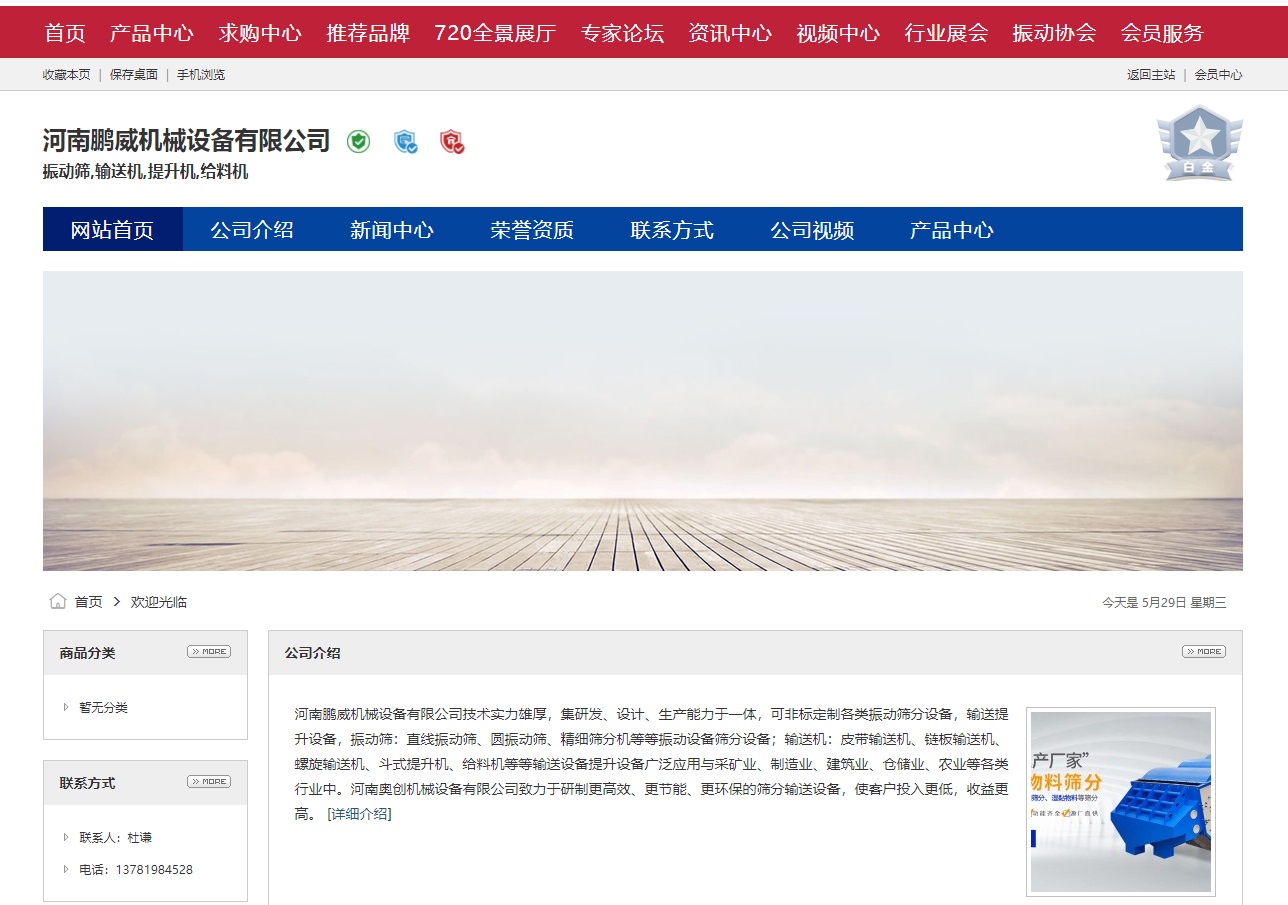Go to 产品中心 in top red menu
The image size is (1288, 905).
(x=151, y=33)
